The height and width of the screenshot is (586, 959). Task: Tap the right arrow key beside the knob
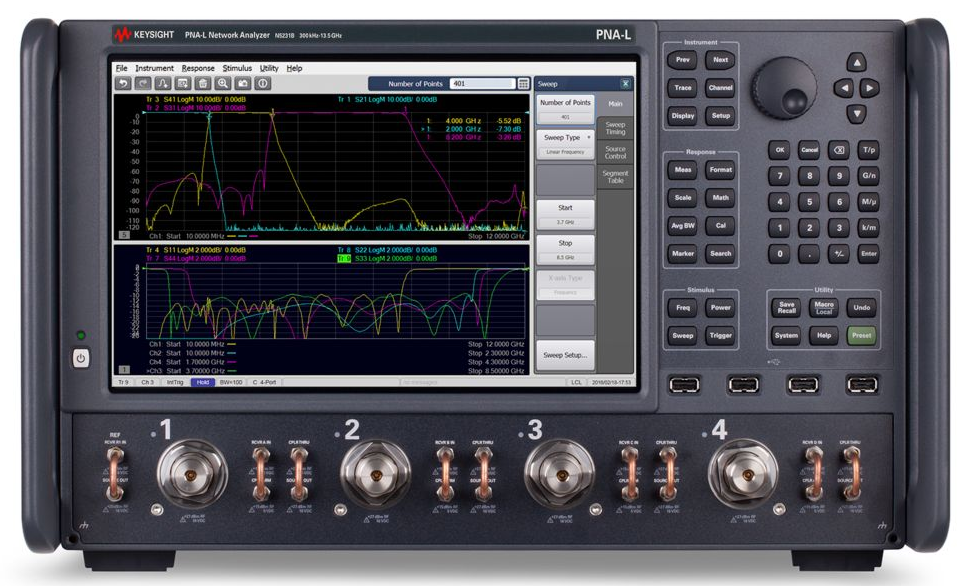click(869, 88)
